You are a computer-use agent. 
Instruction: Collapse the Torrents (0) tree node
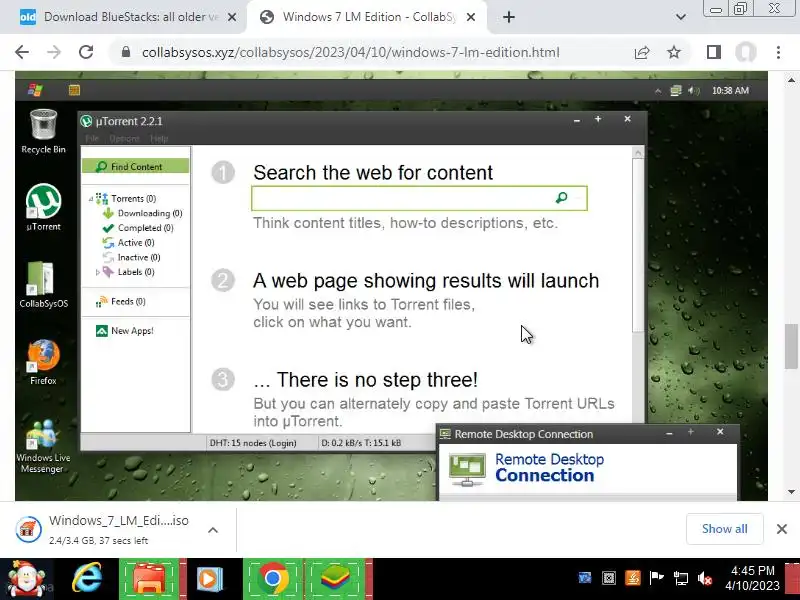(x=91, y=198)
